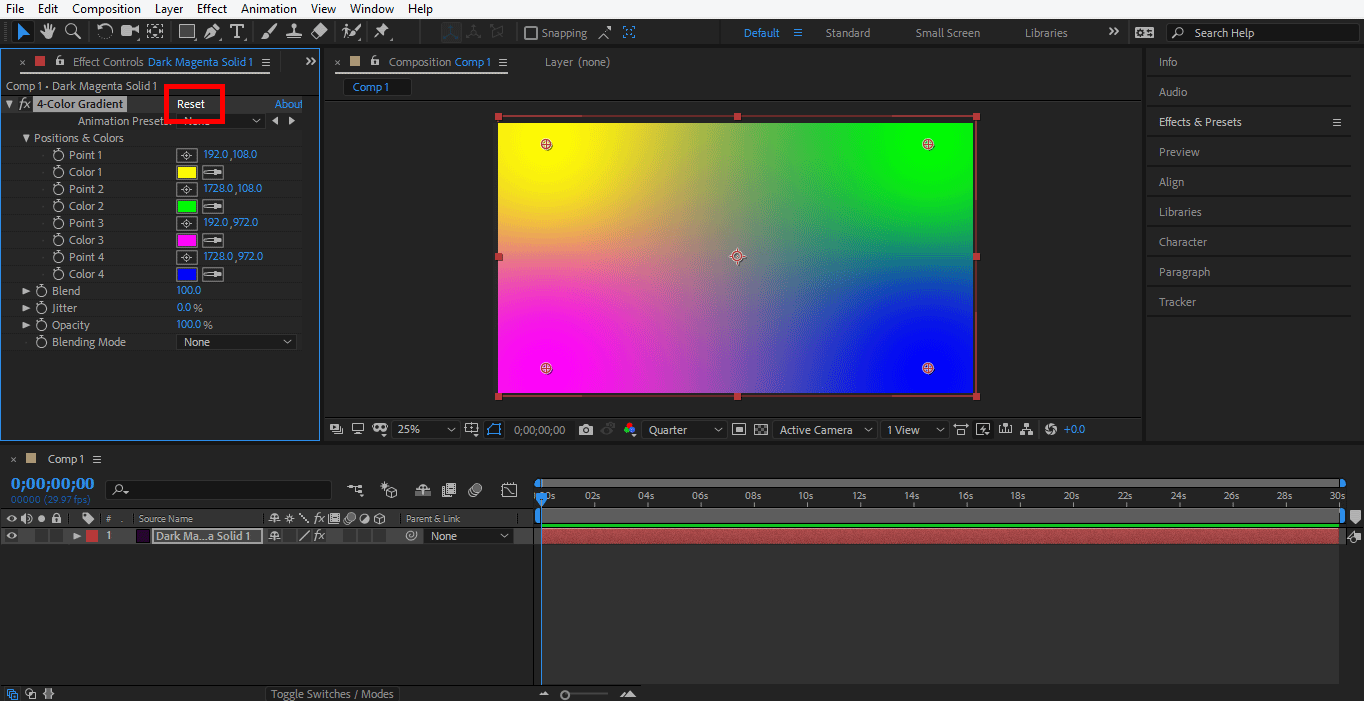The width and height of the screenshot is (1364, 701).
Task: Select the Hand tool in toolbar
Action: click(47, 32)
